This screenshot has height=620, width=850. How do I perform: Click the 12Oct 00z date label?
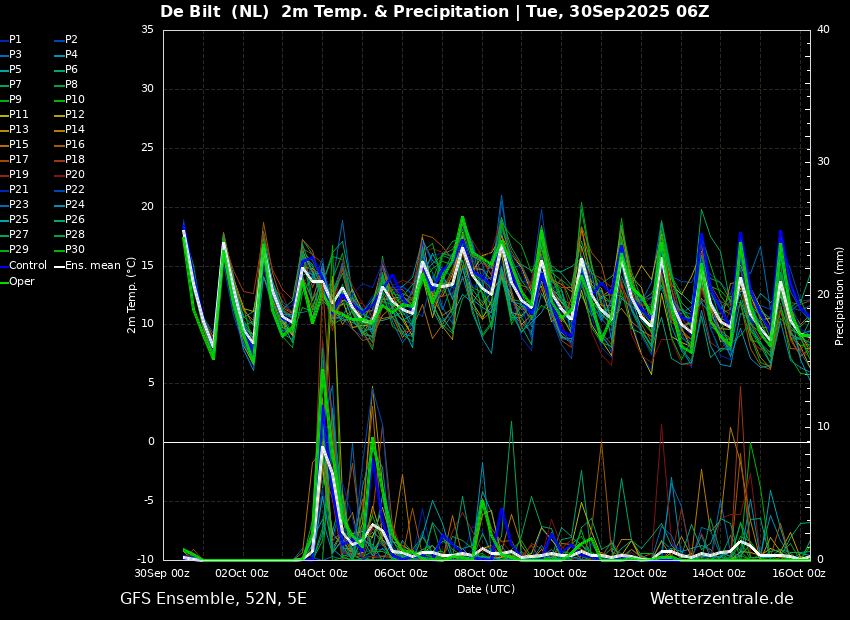click(x=641, y=573)
